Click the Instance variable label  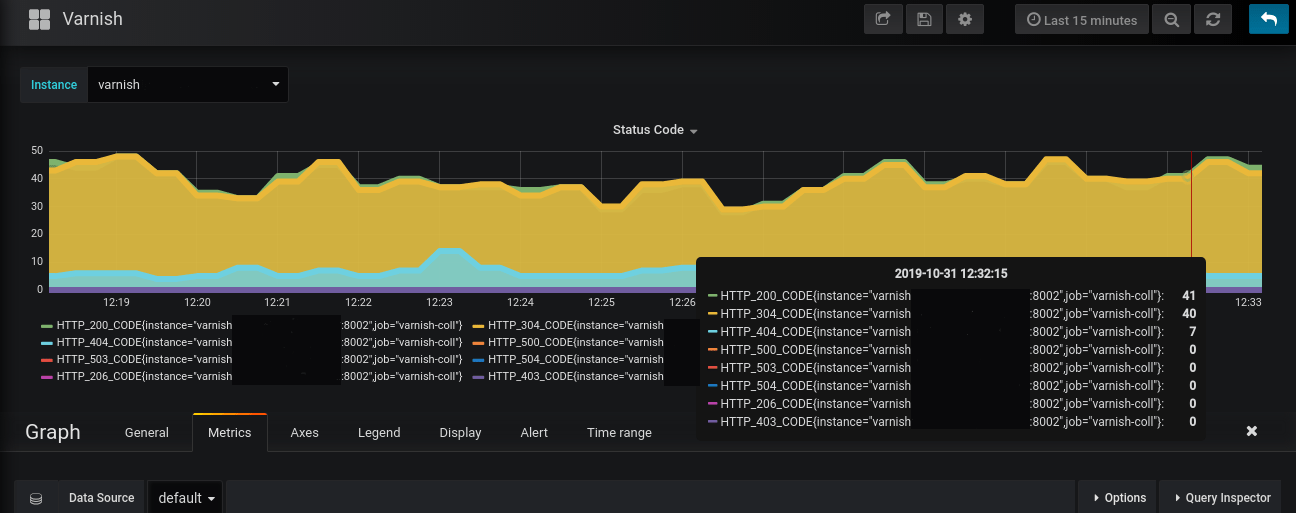tap(54, 85)
